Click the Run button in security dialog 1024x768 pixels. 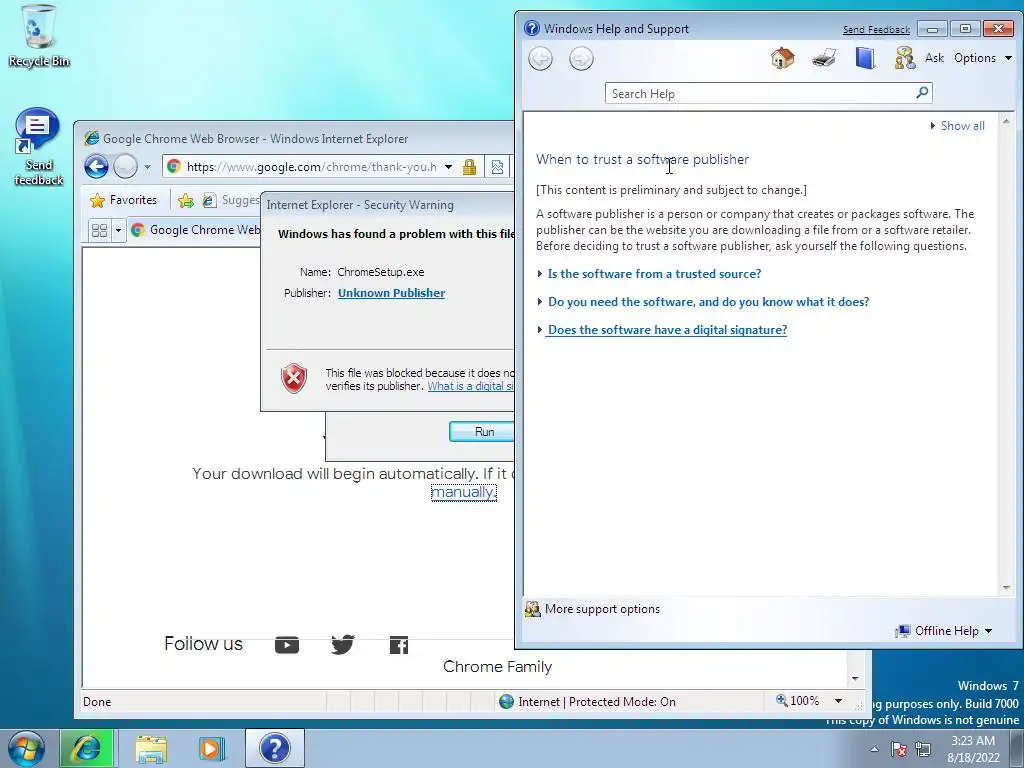(483, 432)
